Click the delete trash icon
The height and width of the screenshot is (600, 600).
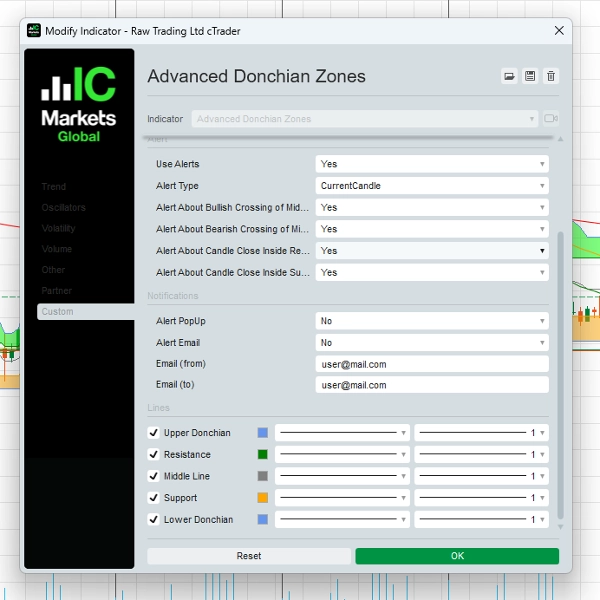(551, 76)
